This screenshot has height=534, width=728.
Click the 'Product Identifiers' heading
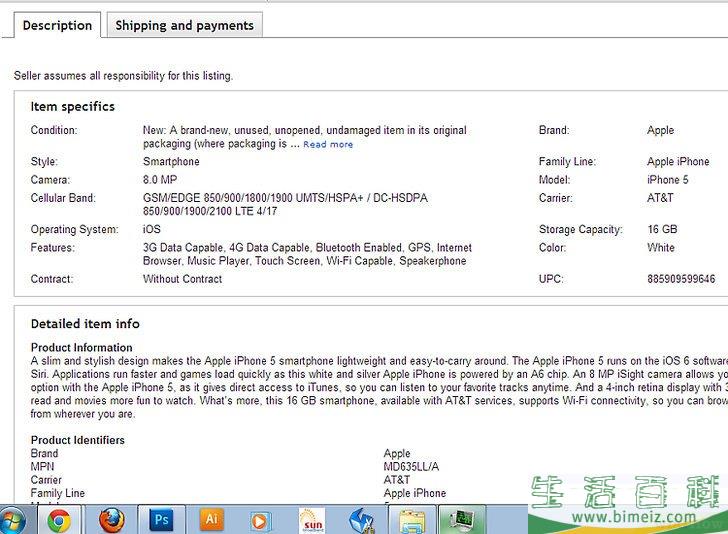pyautogui.click(x=78, y=440)
